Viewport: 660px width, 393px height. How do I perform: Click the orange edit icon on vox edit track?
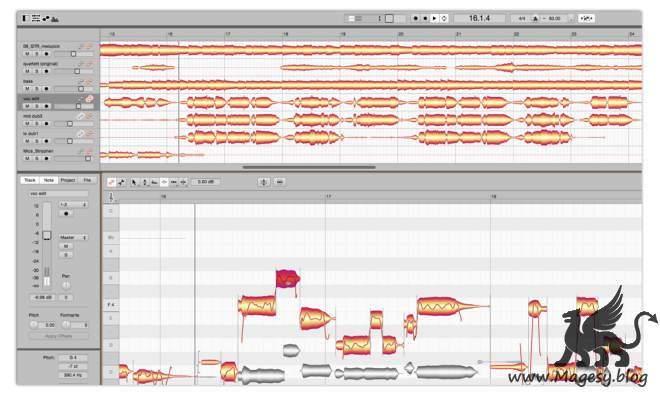89,98
